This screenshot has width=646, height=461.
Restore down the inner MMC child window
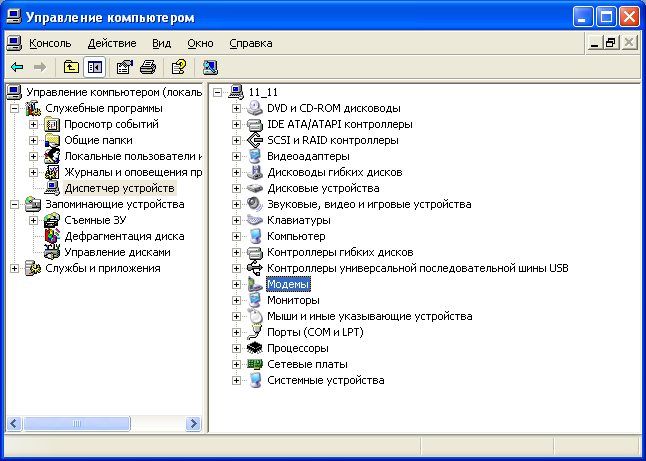tap(611, 43)
